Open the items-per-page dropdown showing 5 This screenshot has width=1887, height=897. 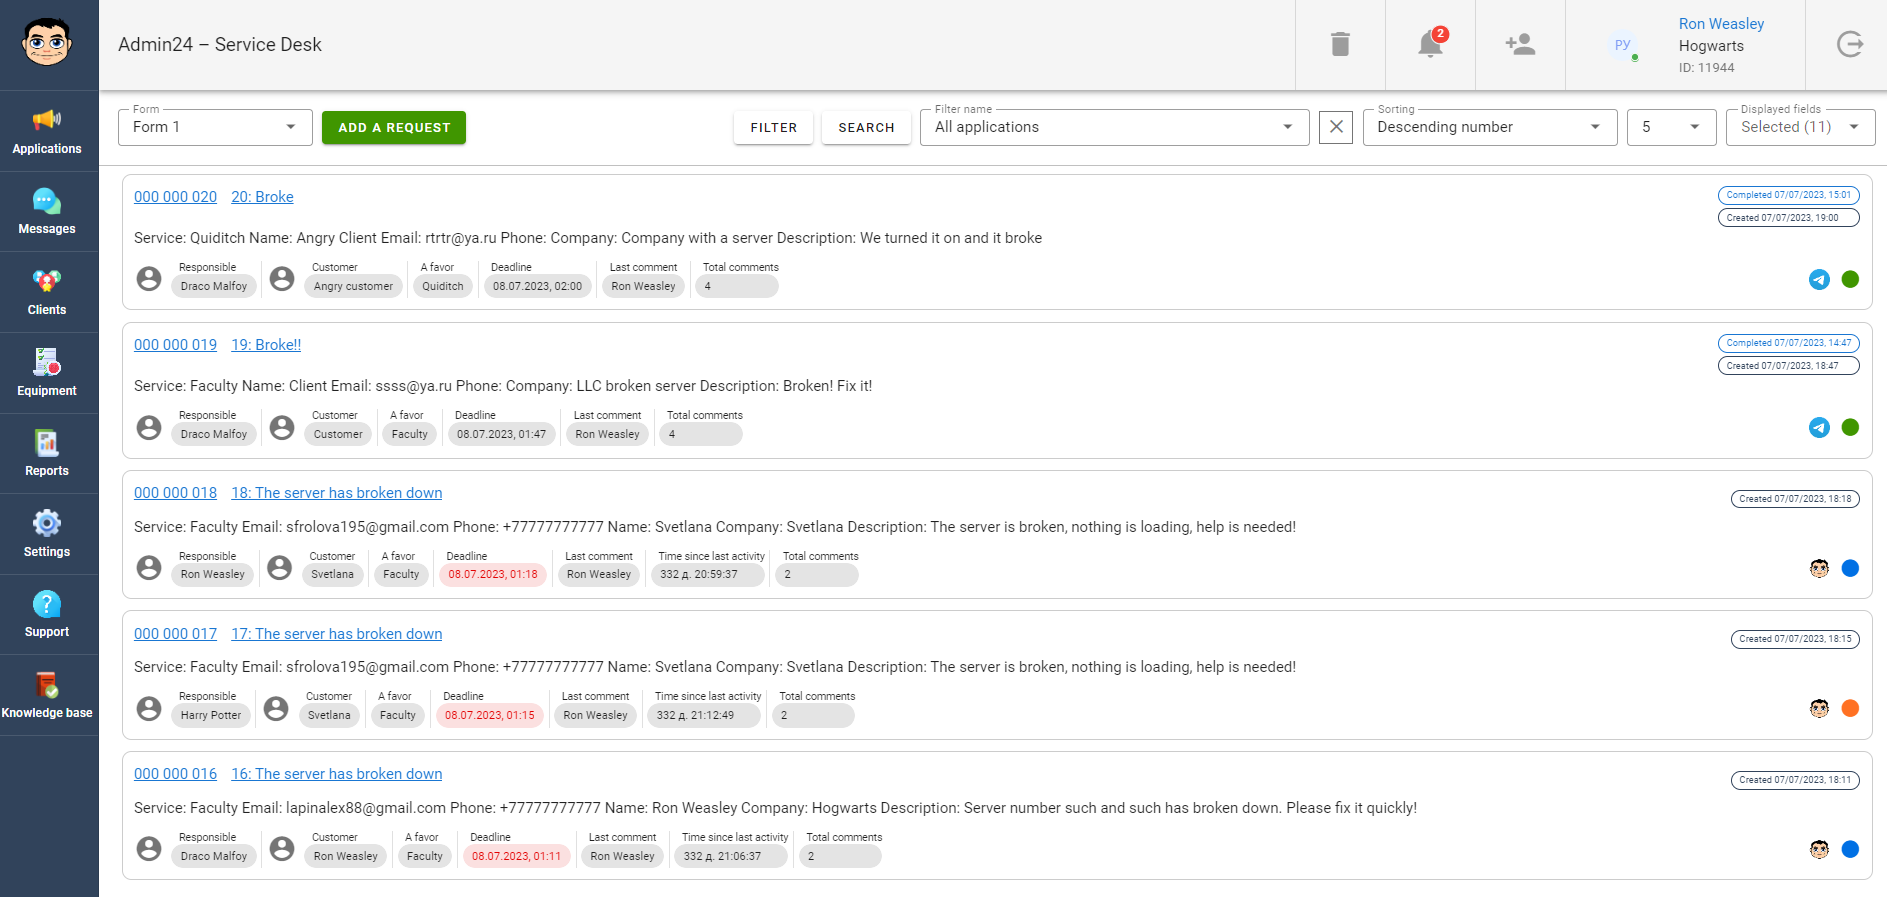click(1672, 127)
